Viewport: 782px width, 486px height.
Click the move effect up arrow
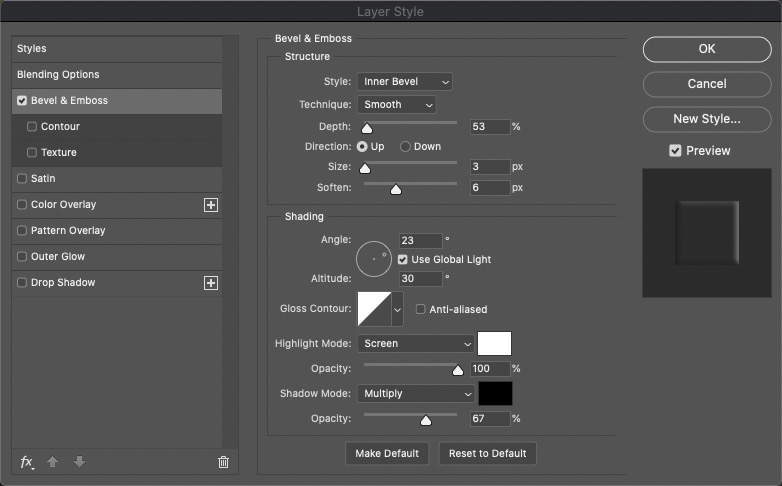tap(52, 462)
